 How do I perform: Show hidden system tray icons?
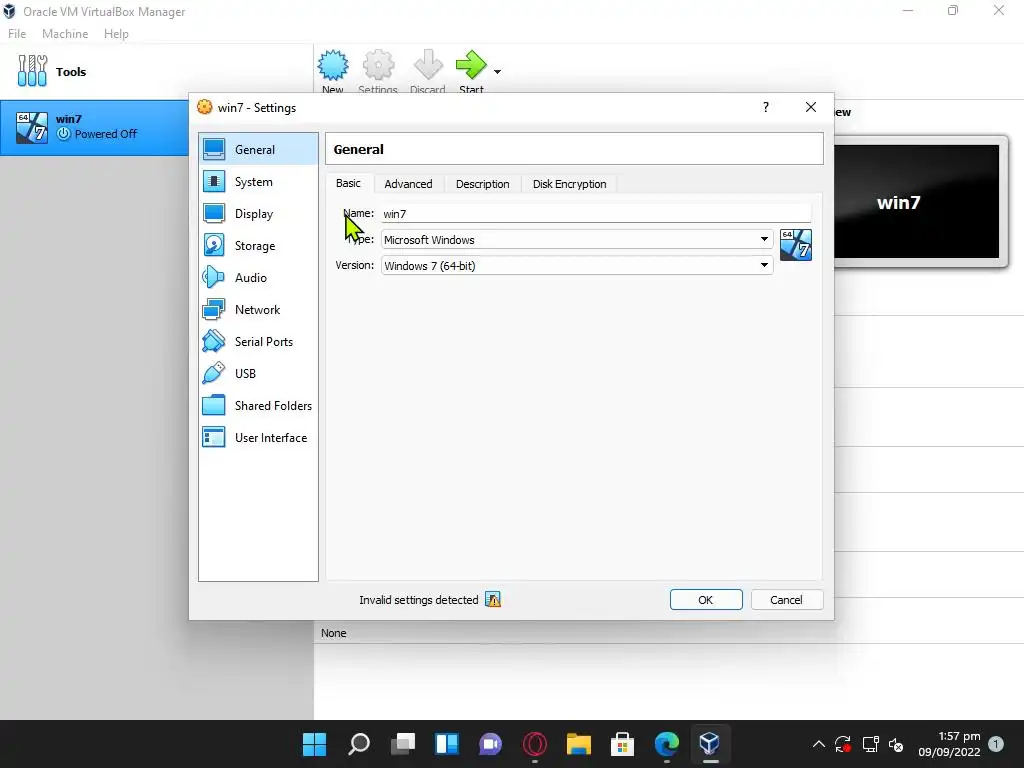pos(818,744)
